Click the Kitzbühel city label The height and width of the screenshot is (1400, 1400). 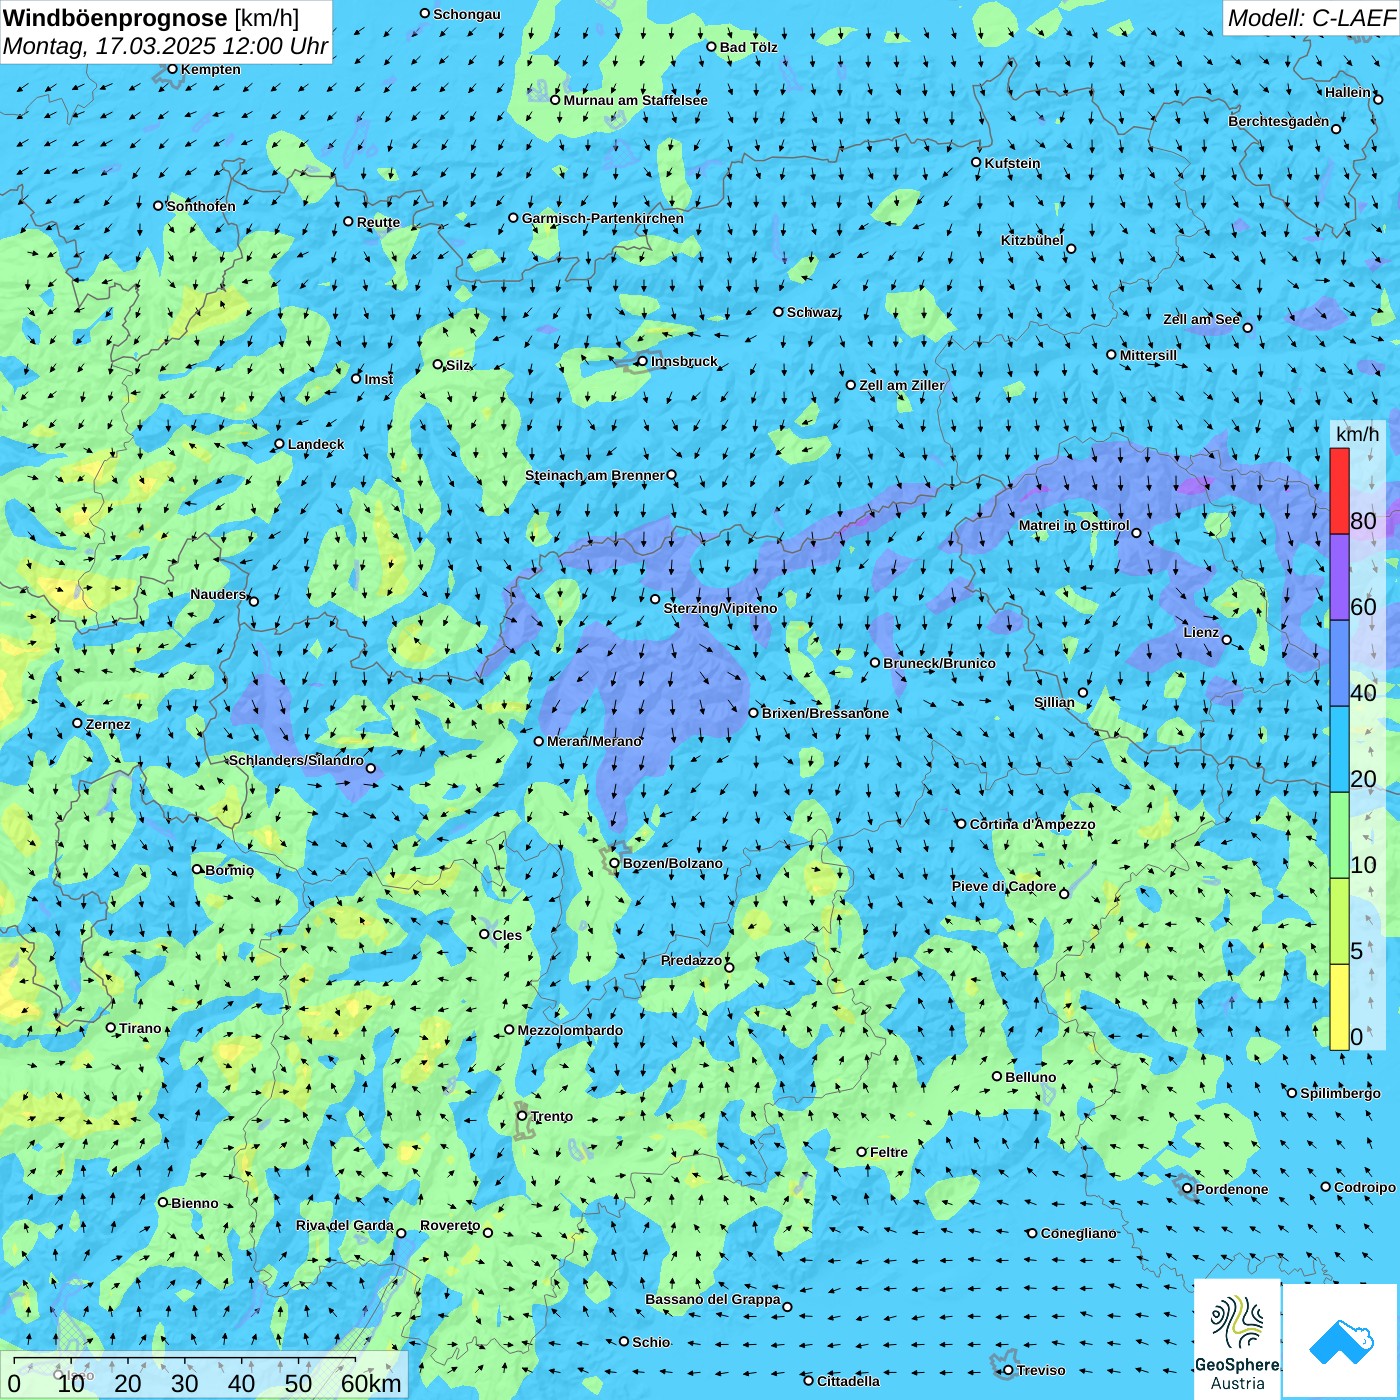coord(1032,240)
